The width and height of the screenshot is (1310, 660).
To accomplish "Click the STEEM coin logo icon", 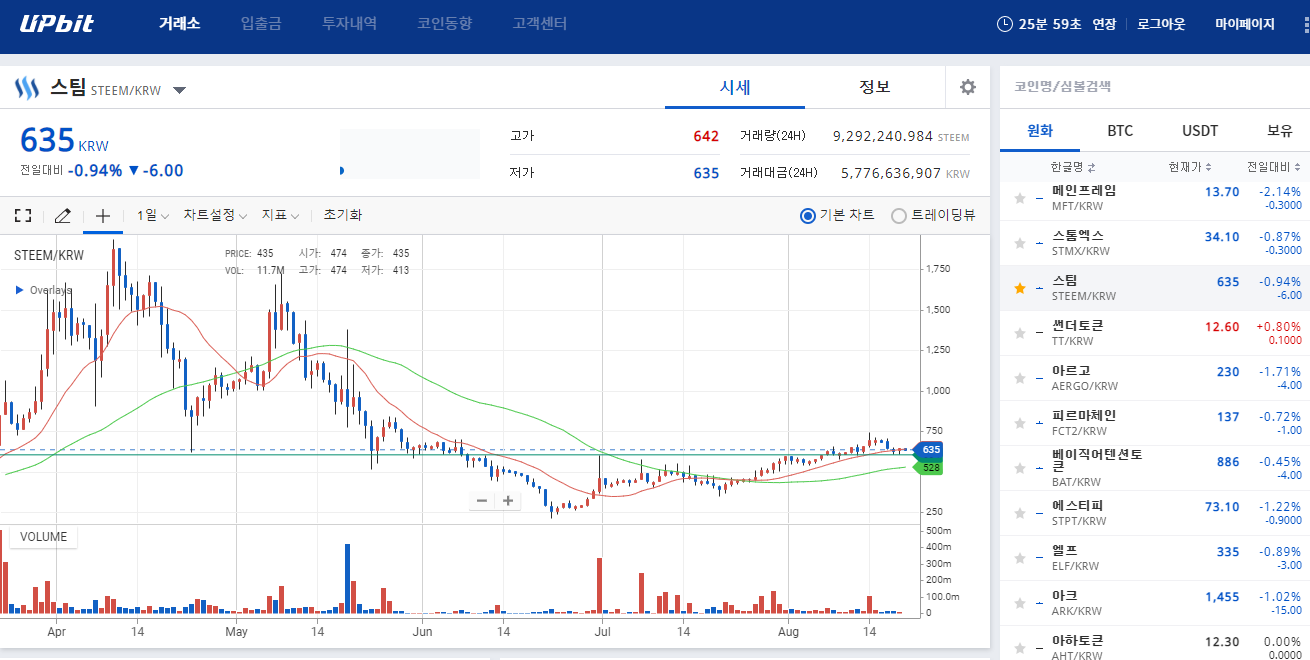I will coord(26,88).
